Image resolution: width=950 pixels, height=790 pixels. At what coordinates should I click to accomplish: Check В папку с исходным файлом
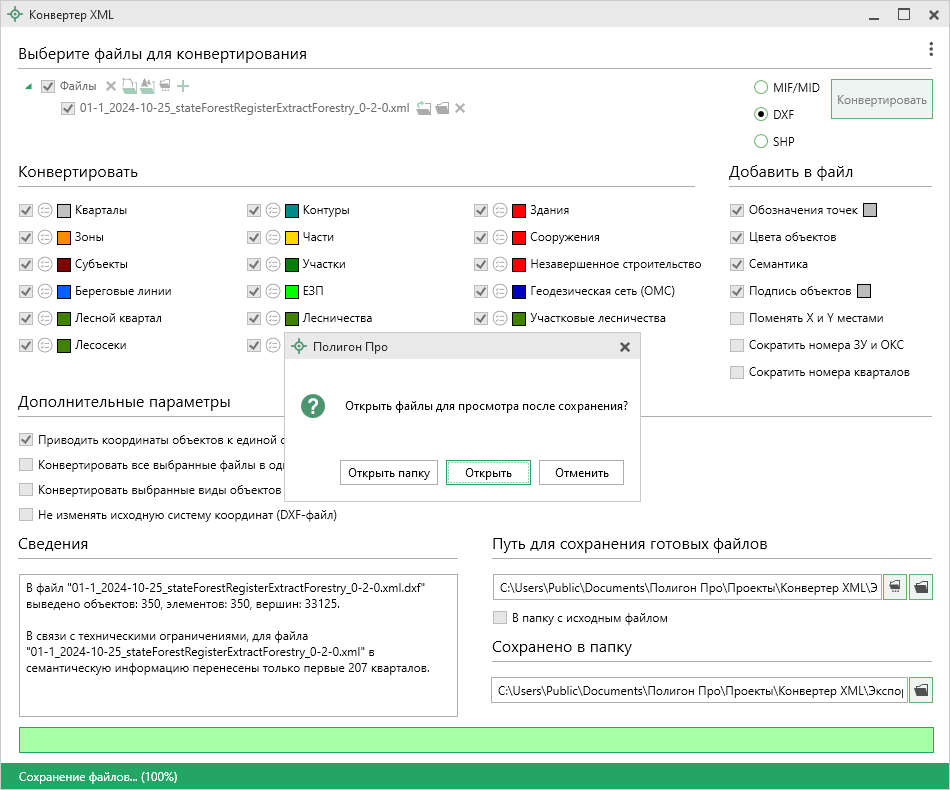pyautogui.click(x=501, y=618)
